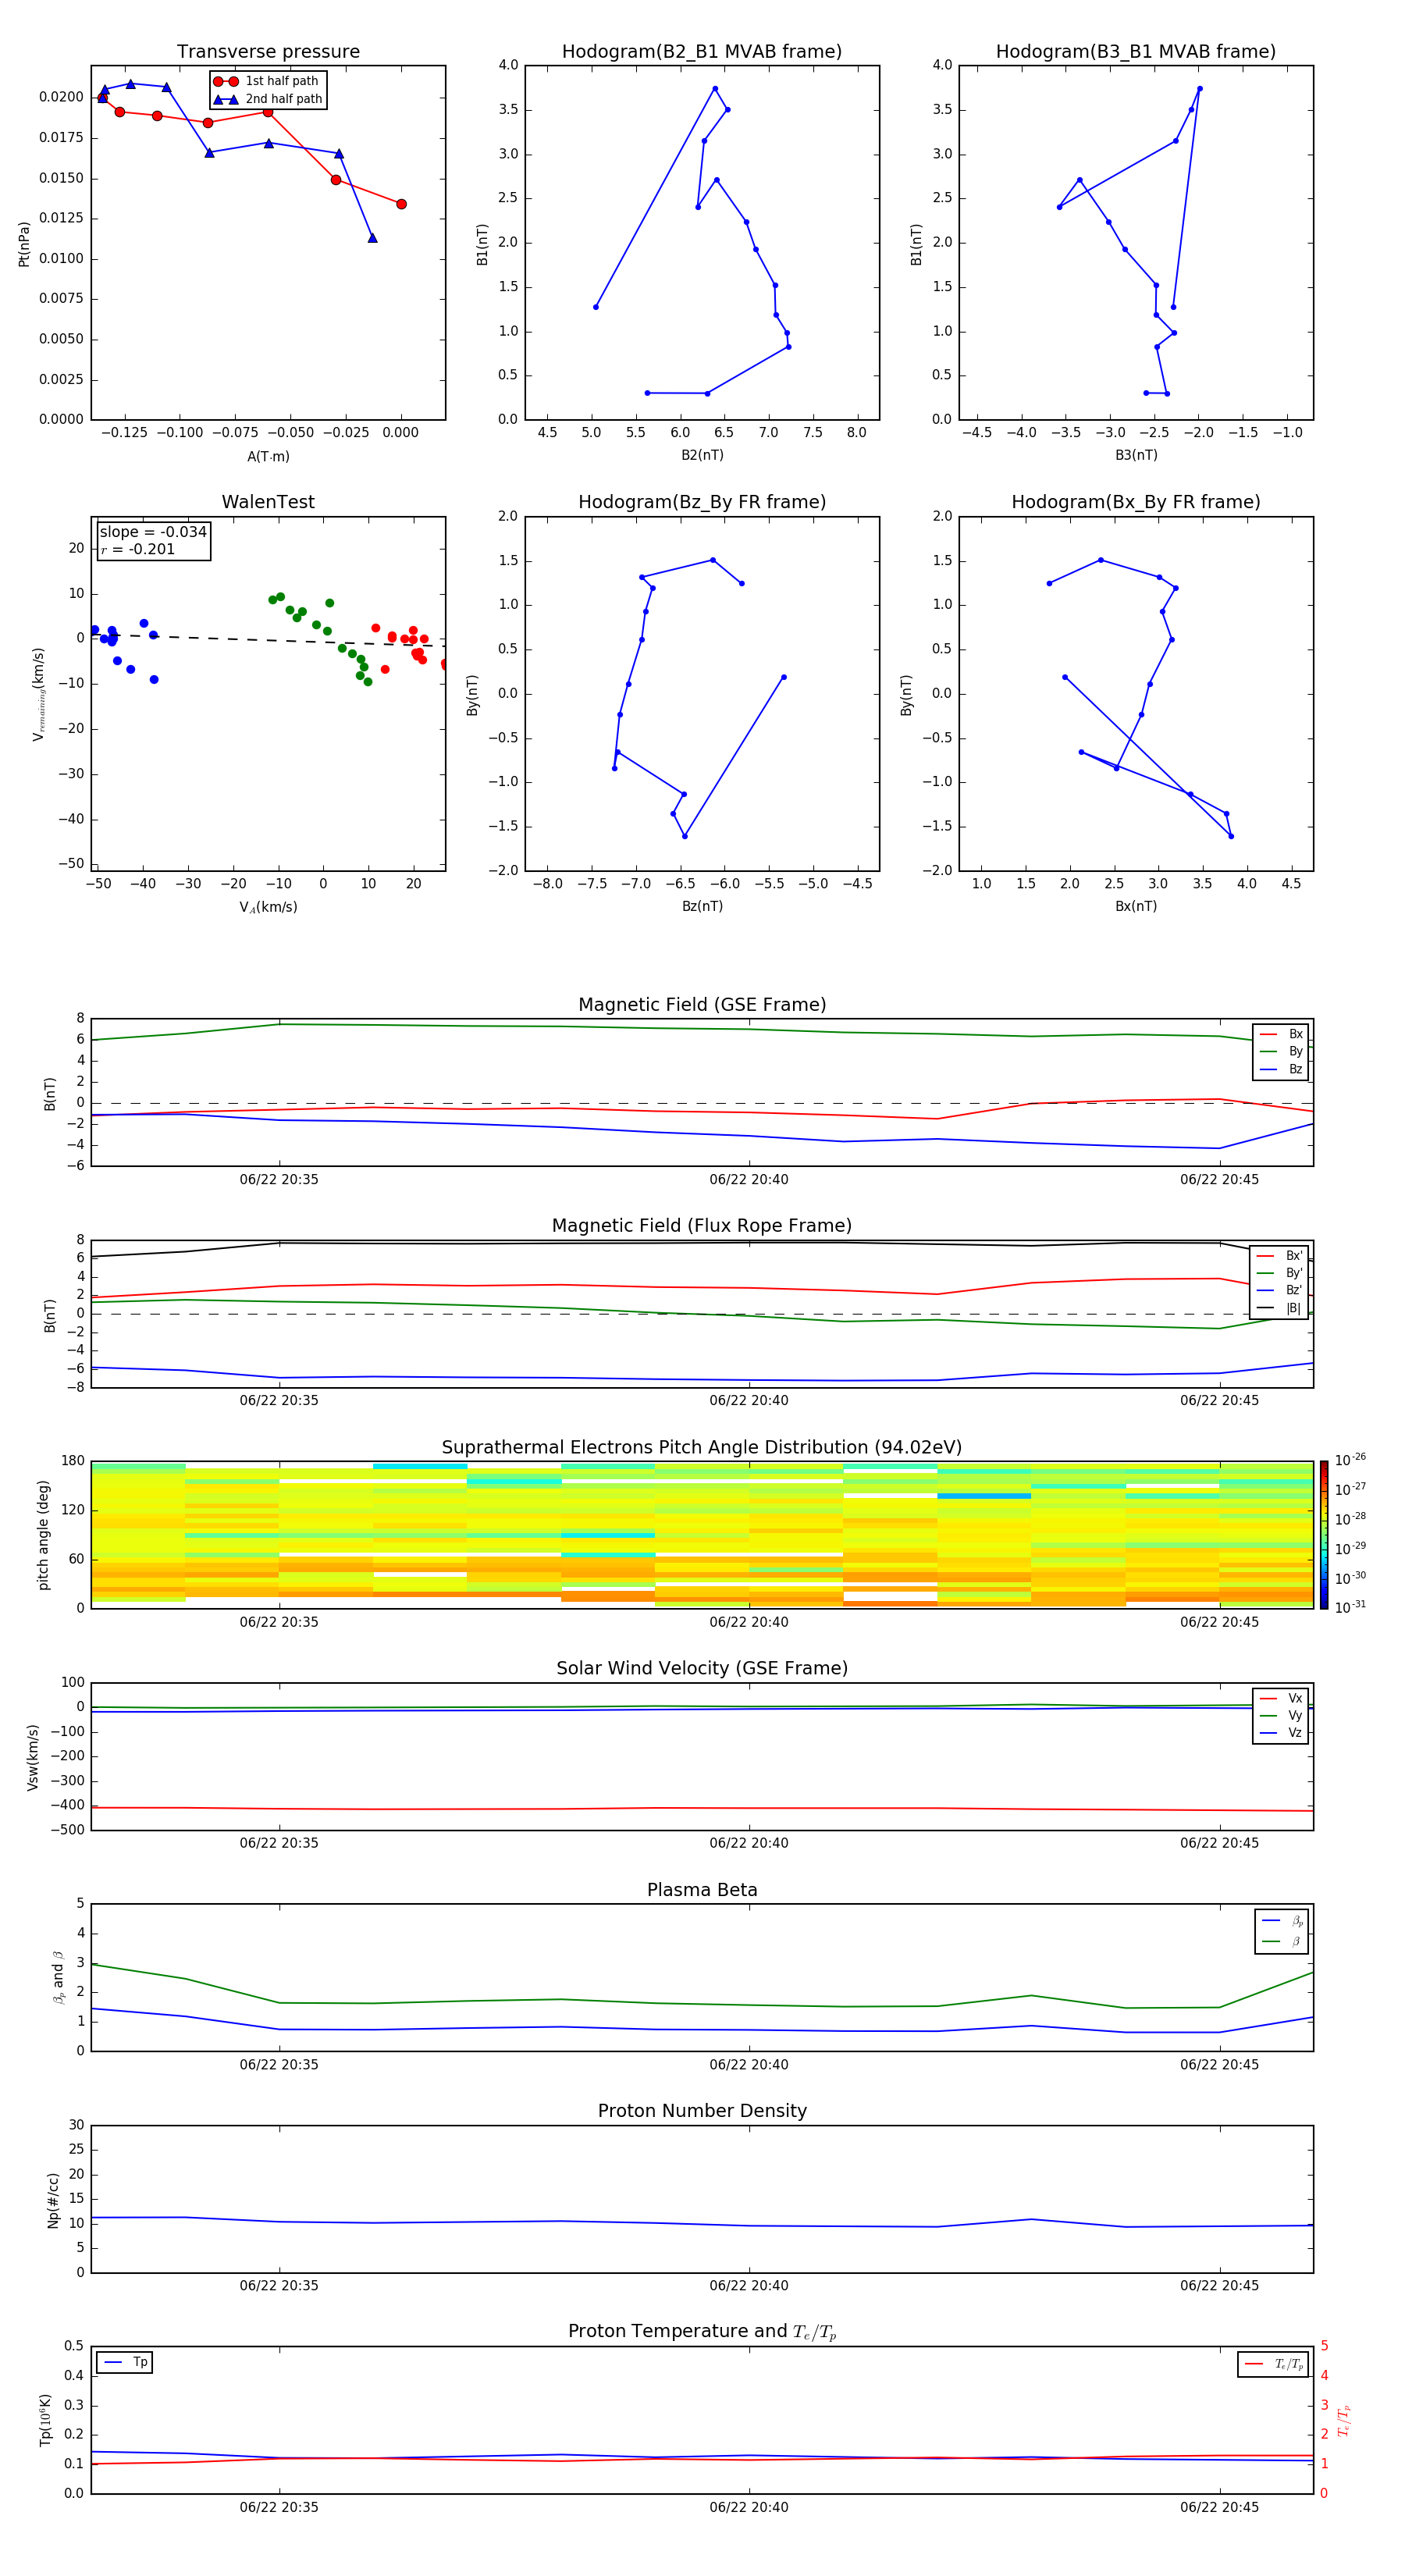1405x2576 pixels.
Task: Click the 'Plasma Beta' plot title
Action: (x=702, y=1891)
